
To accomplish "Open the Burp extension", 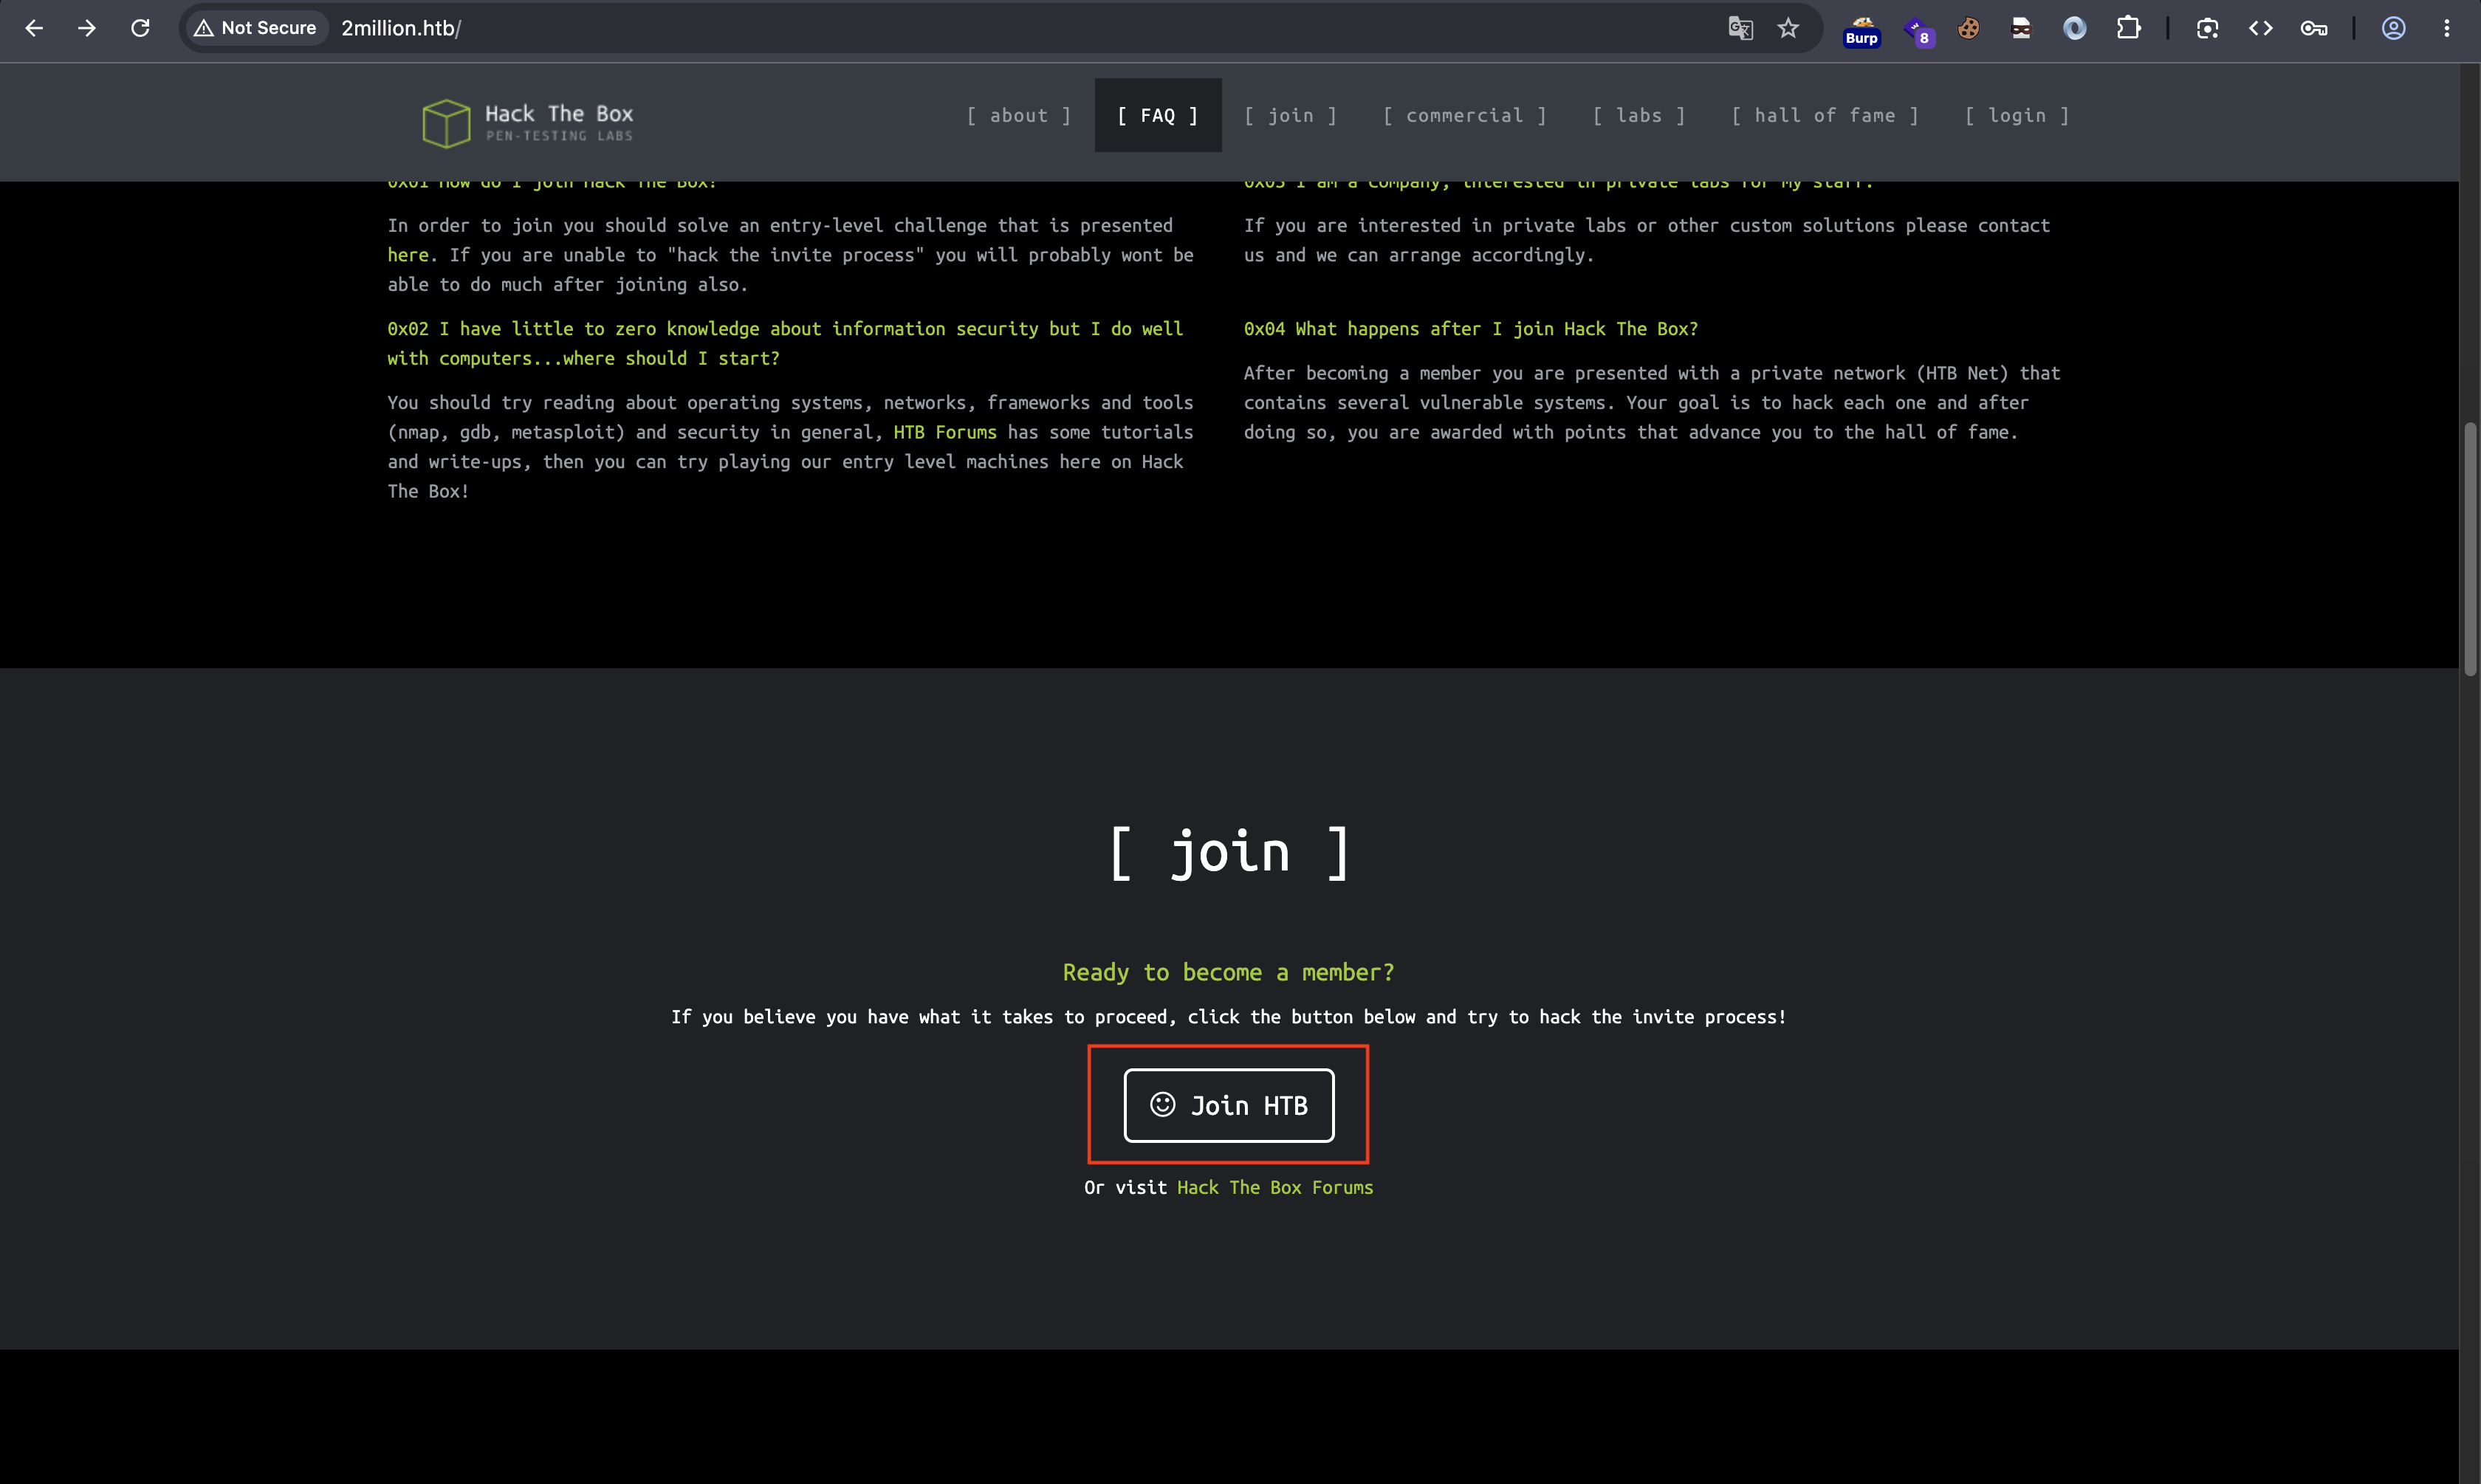I will [1862, 30].
